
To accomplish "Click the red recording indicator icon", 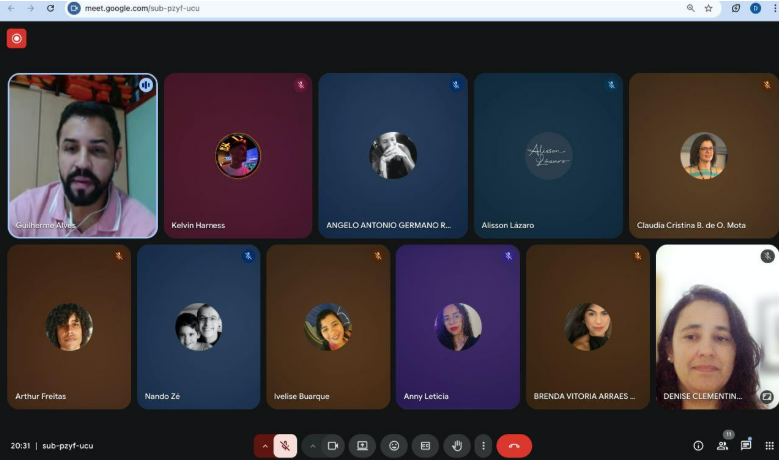I will coord(16,39).
